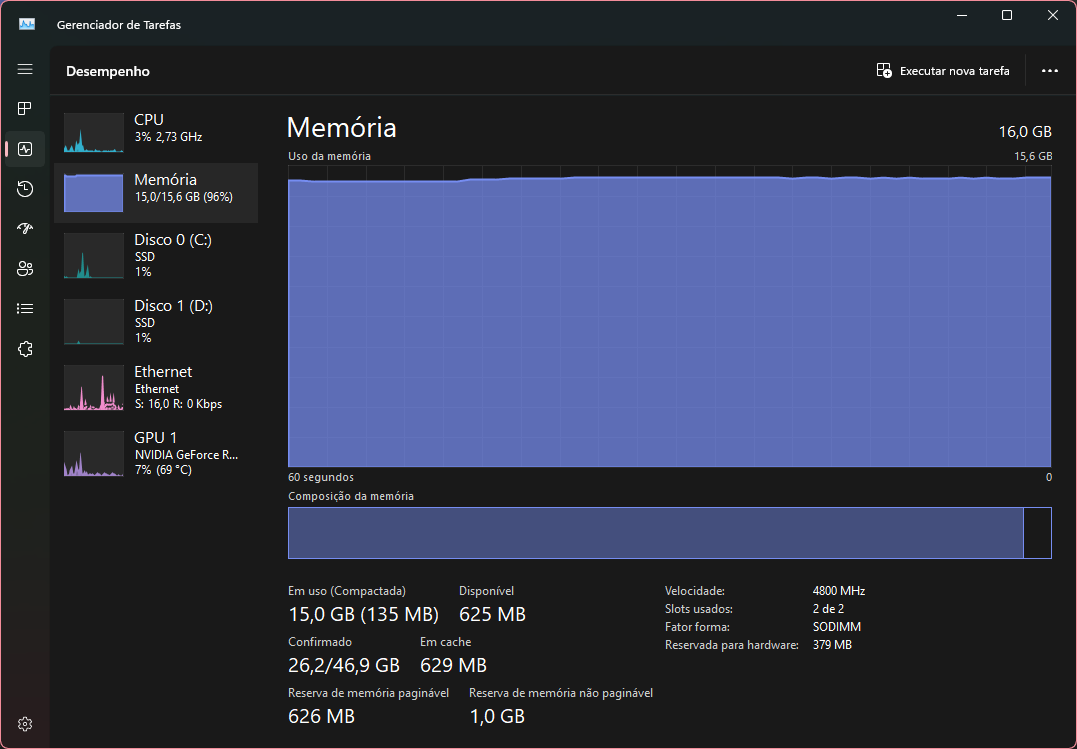This screenshot has height=749, width=1077.
Task: Click the Ethernet mini graph thumbnail
Action: [93, 388]
